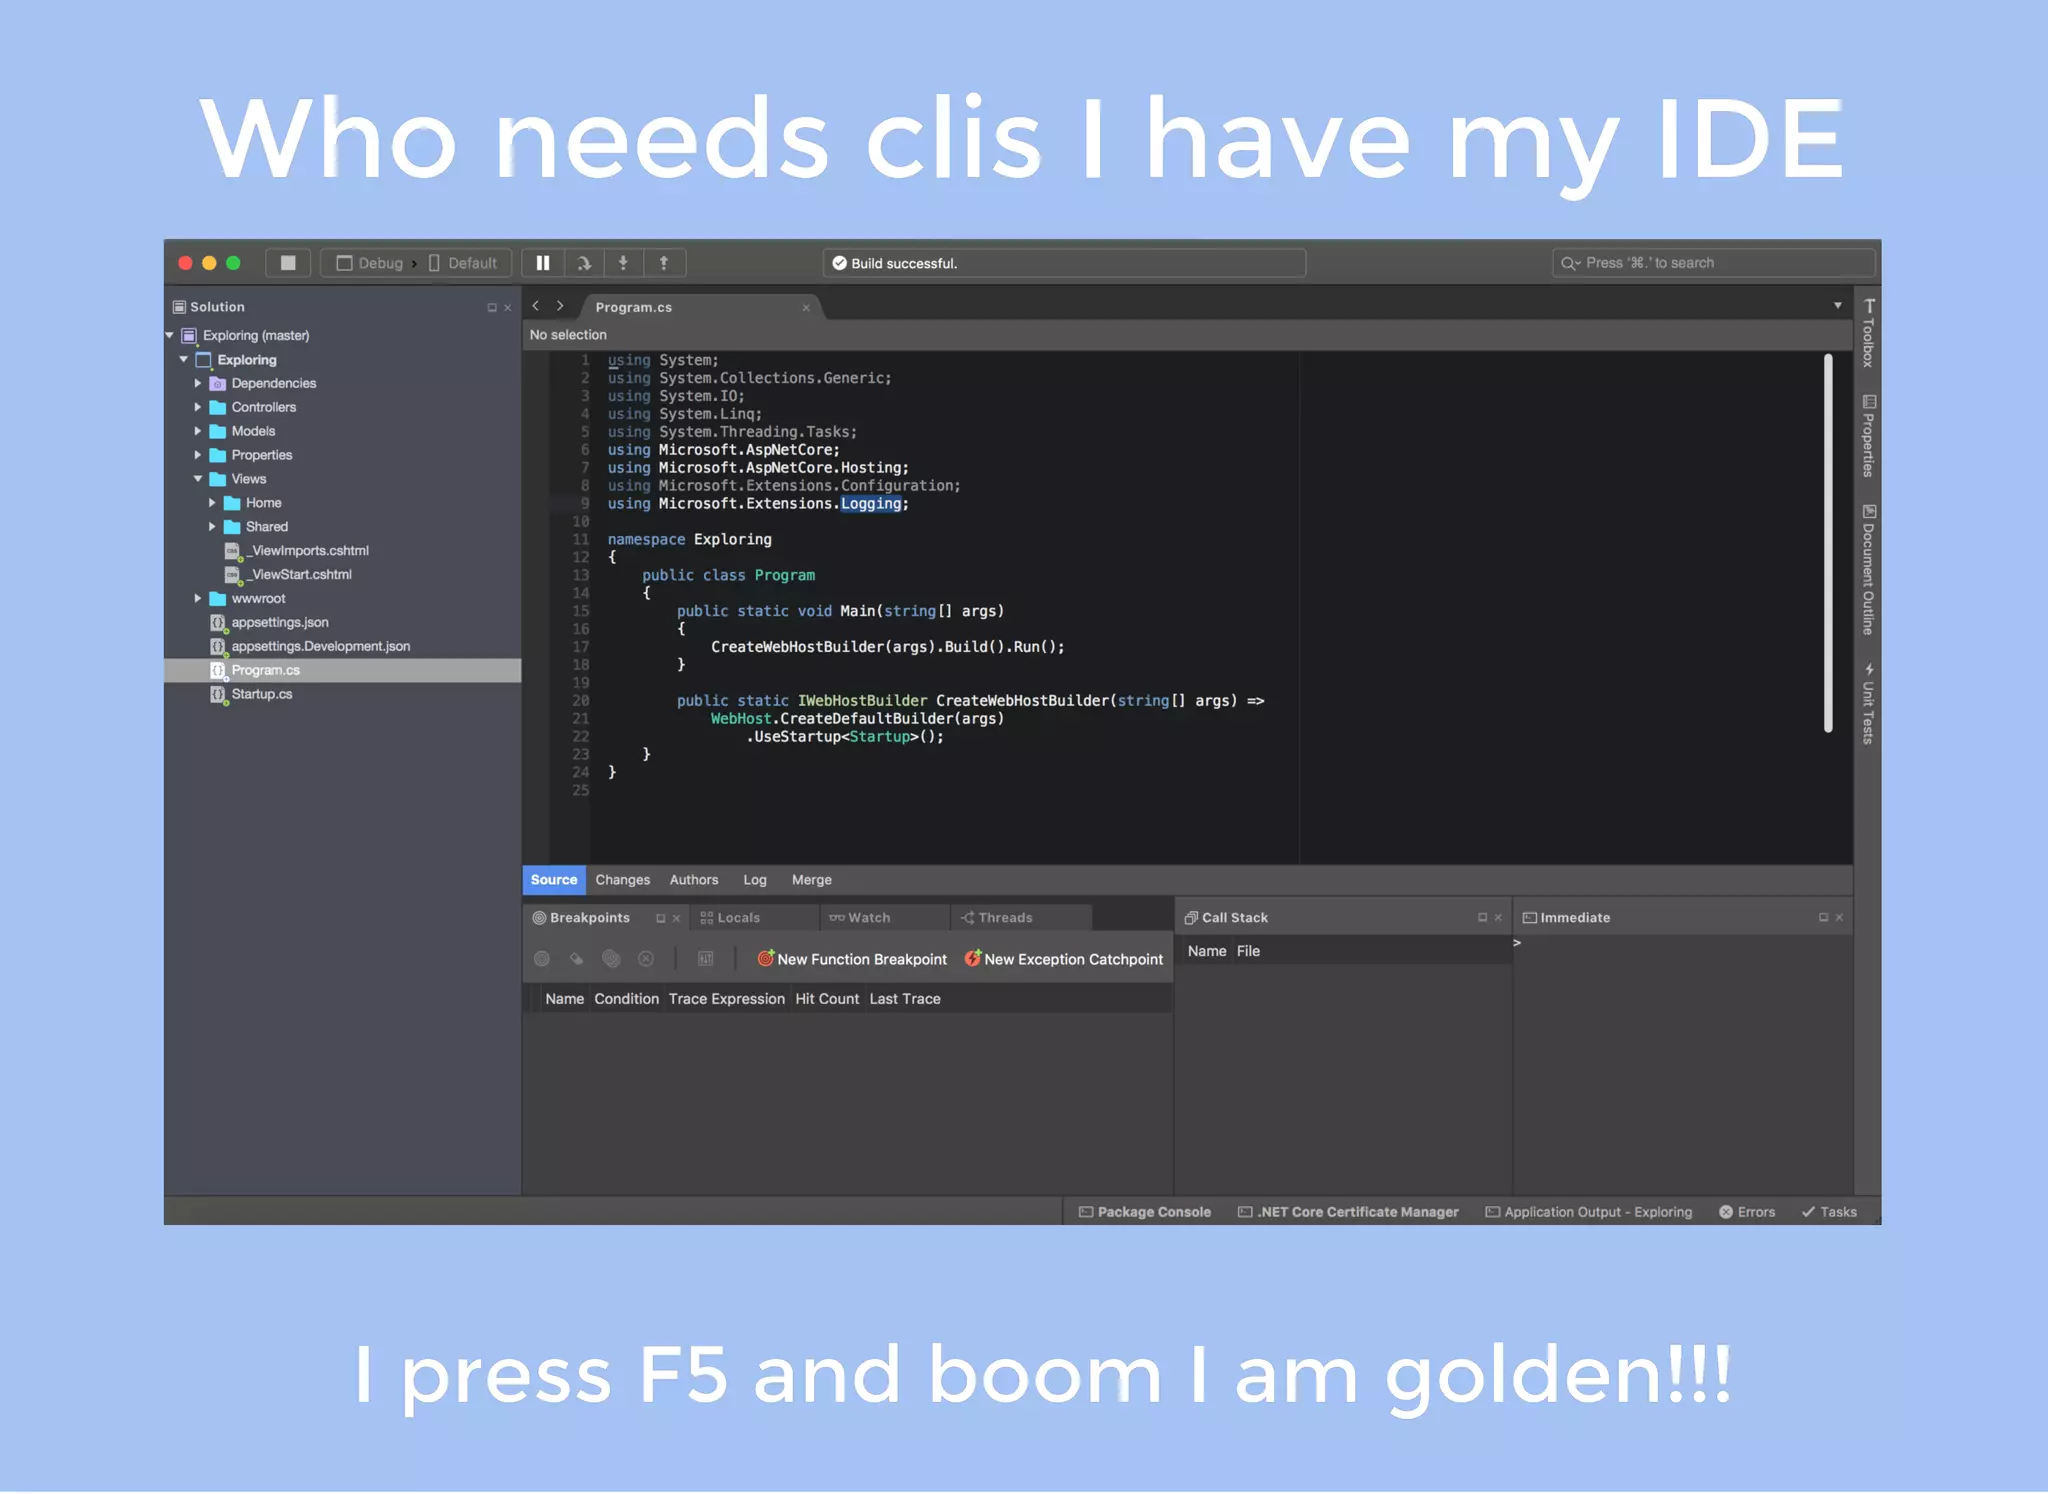The height and width of the screenshot is (1494, 2048).
Task: Switch to the Changes view tab
Action: point(622,880)
